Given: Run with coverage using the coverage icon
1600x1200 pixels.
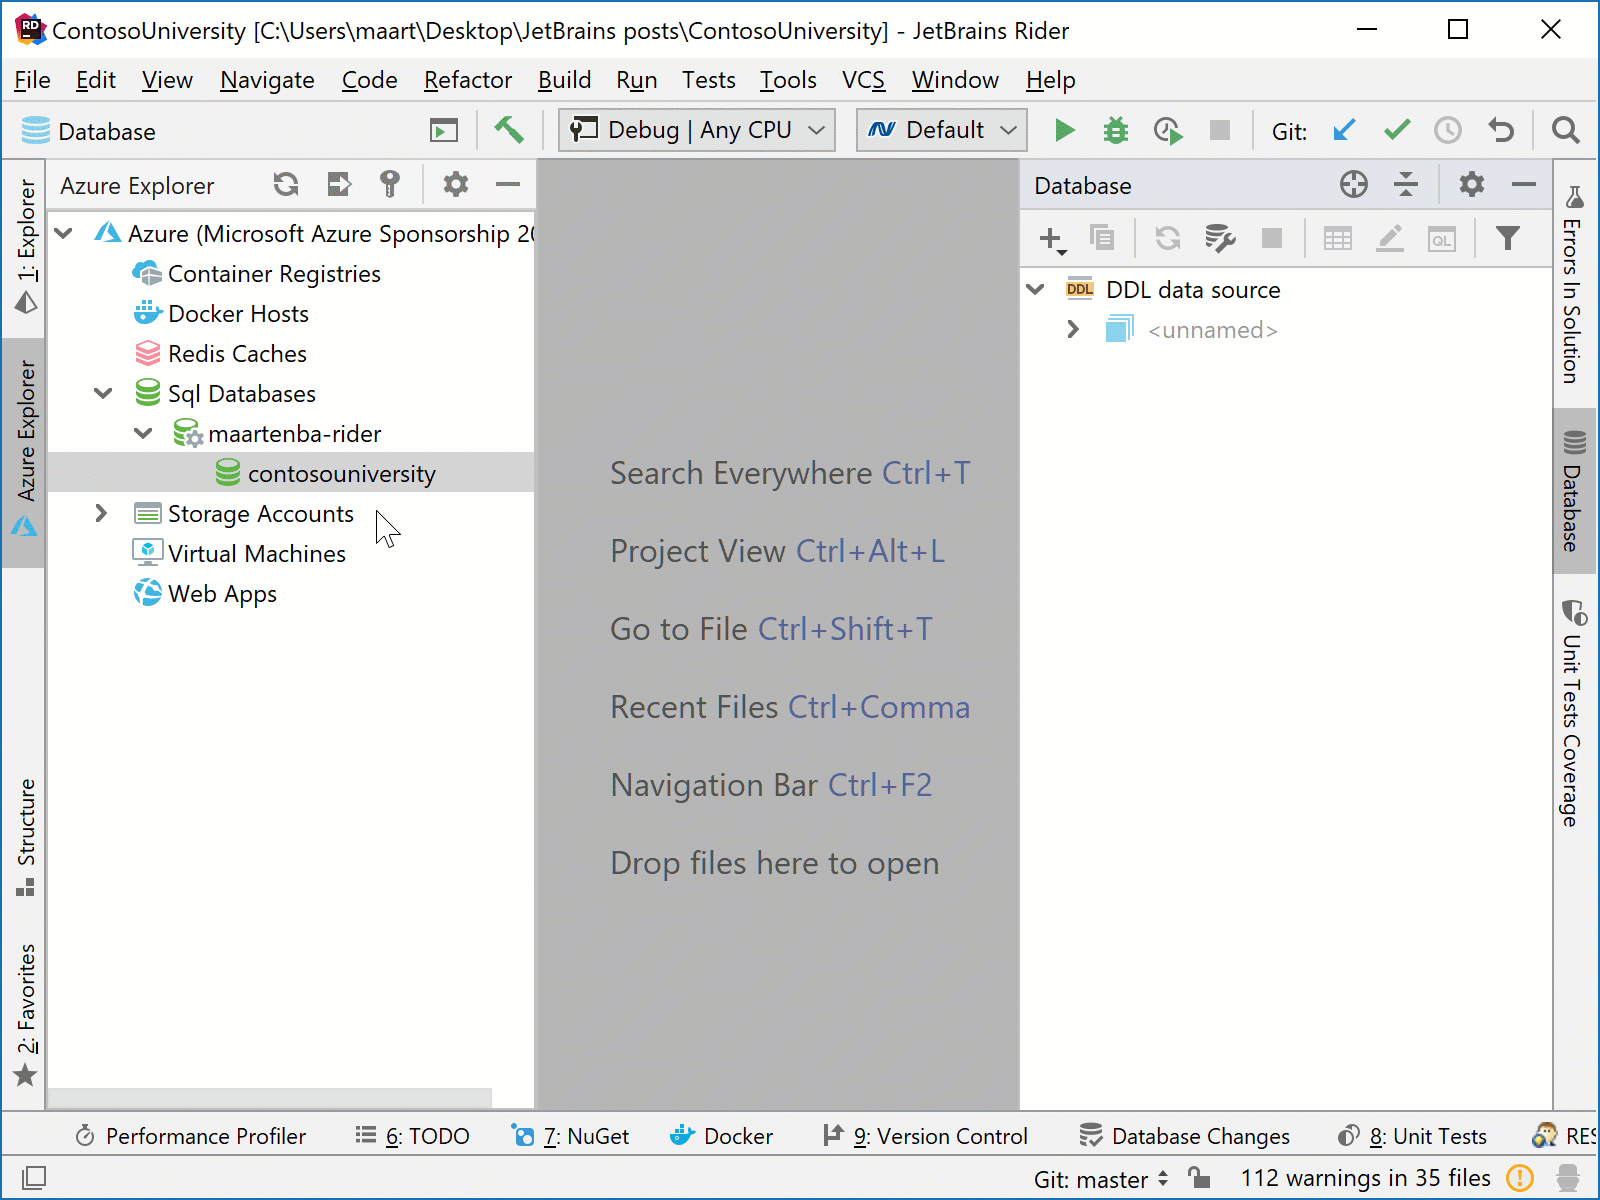Looking at the screenshot, I should (1167, 130).
